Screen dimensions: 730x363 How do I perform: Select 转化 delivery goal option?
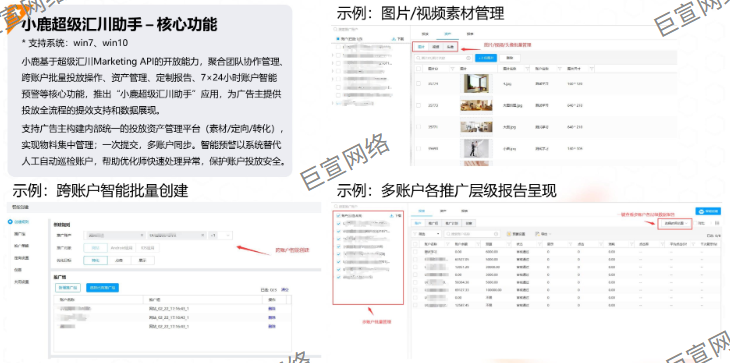tap(95, 261)
